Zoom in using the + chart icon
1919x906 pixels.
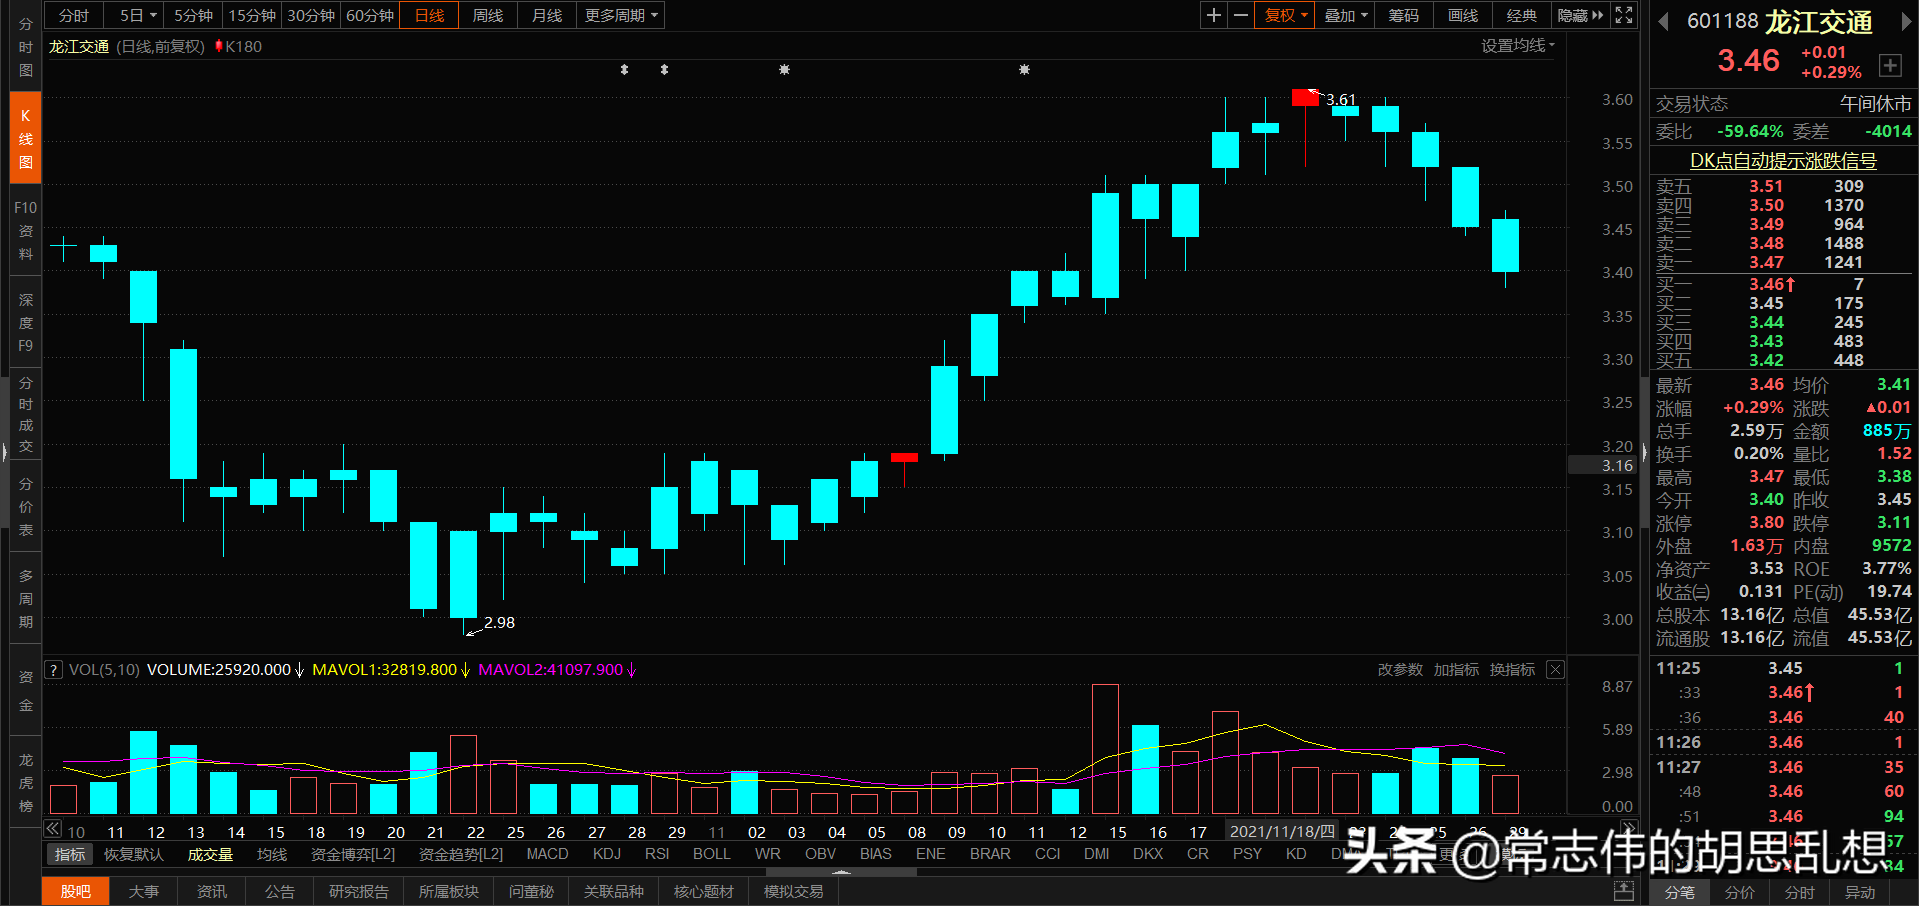(x=1213, y=15)
